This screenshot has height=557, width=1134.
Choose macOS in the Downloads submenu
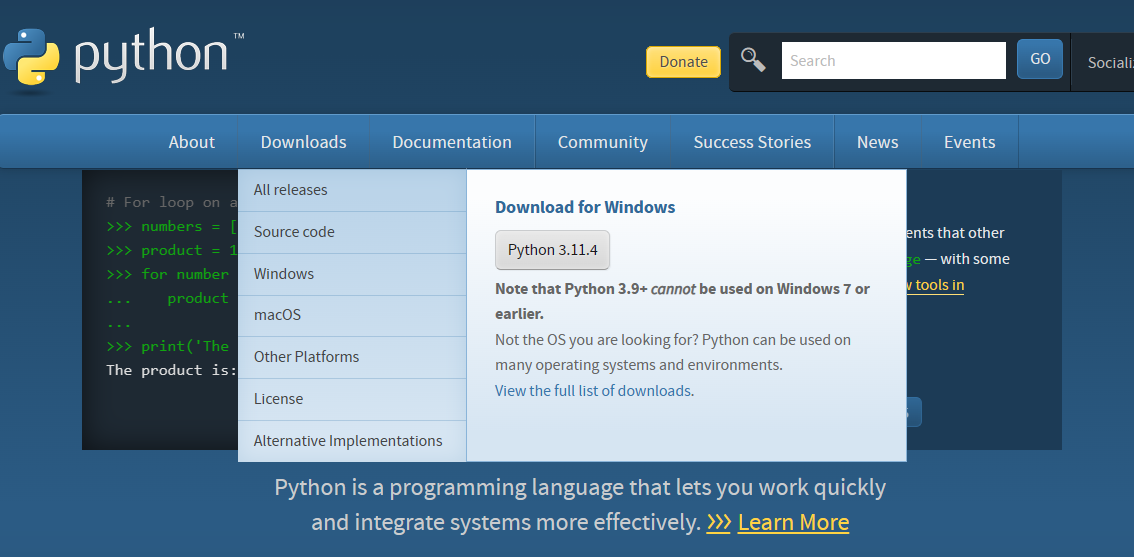(x=352, y=315)
